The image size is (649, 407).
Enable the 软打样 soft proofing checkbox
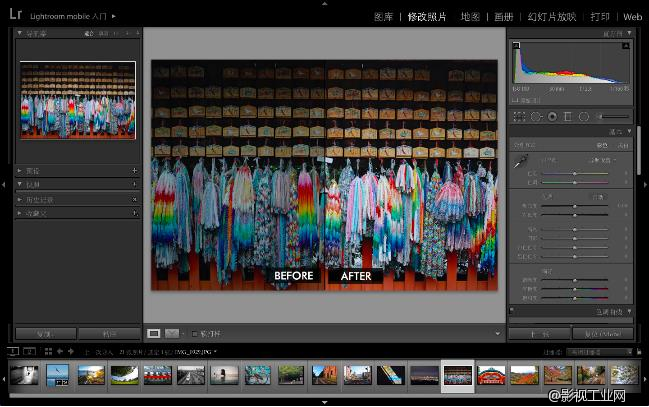(195, 333)
